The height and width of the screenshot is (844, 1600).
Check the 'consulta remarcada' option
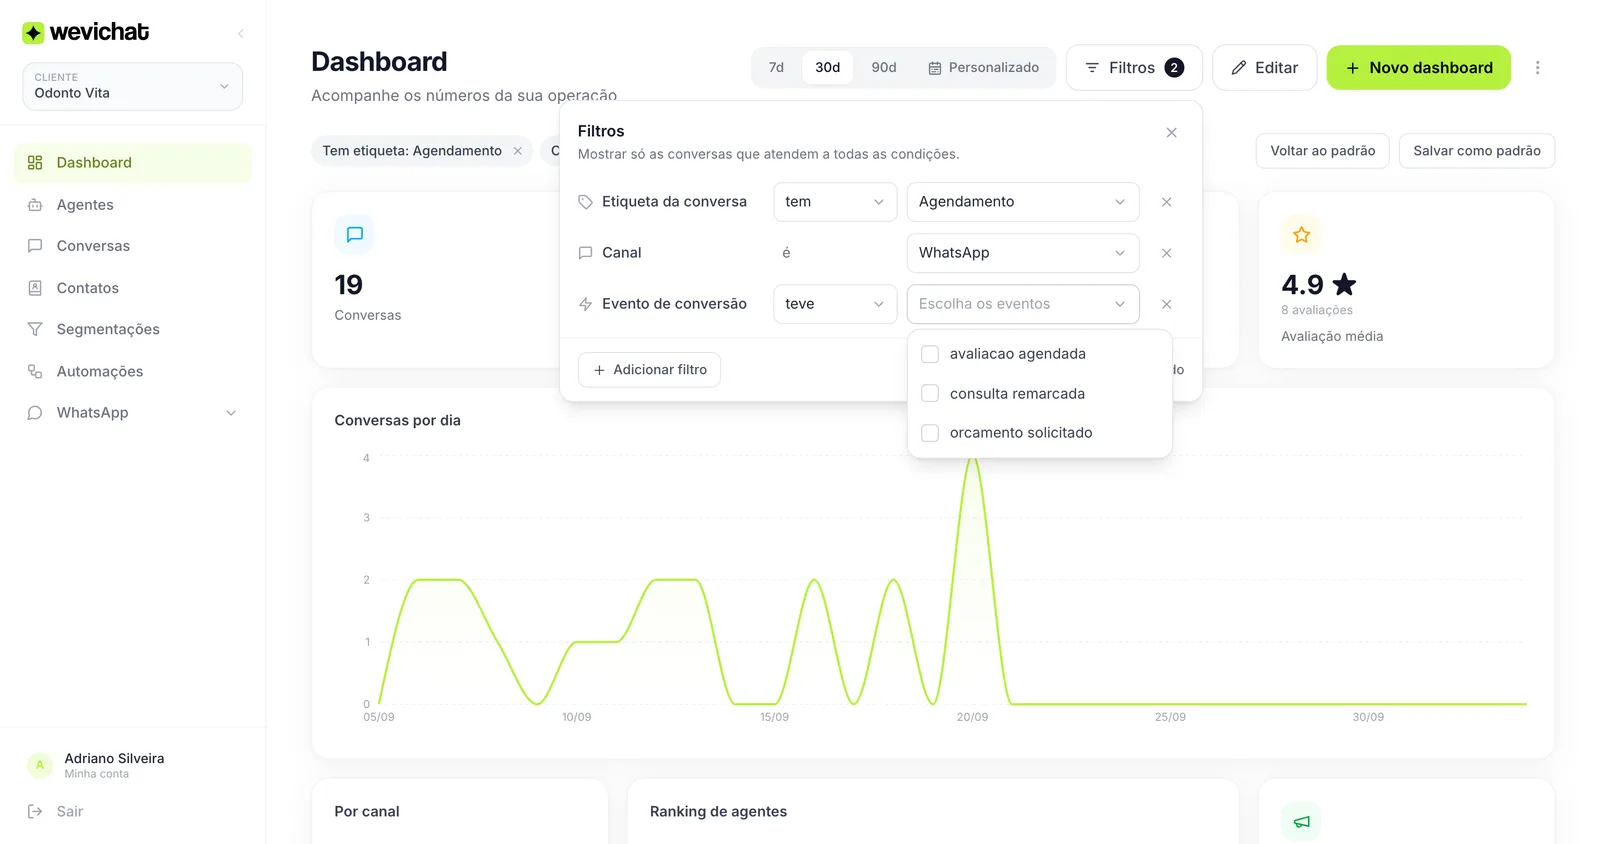click(x=930, y=393)
